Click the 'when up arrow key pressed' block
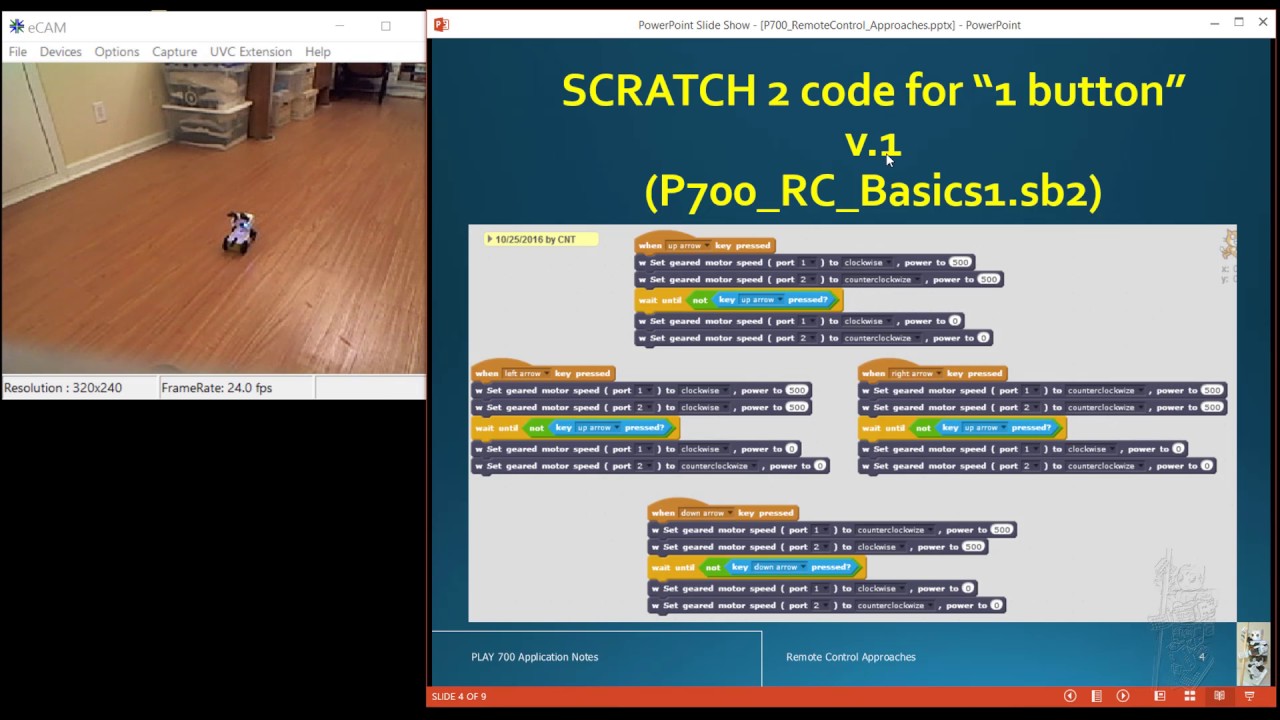Image resolution: width=1280 pixels, height=720 pixels. [705, 243]
